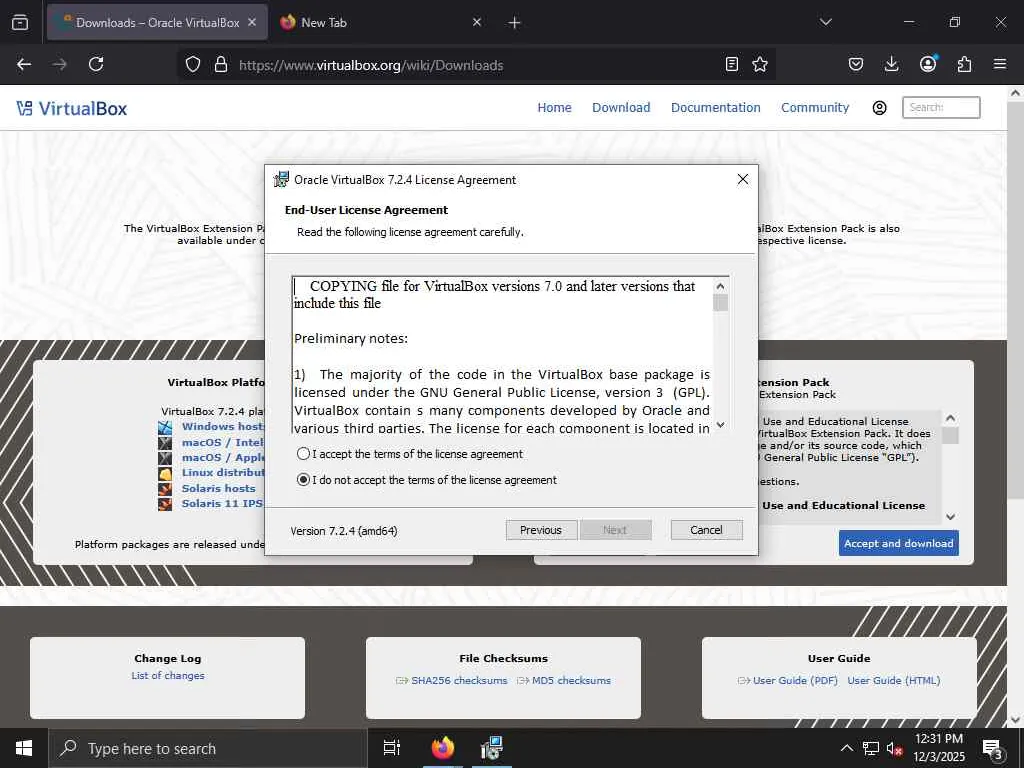Close the New Tab tab
Image resolution: width=1024 pixels, height=768 pixels.
click(477, 23)
